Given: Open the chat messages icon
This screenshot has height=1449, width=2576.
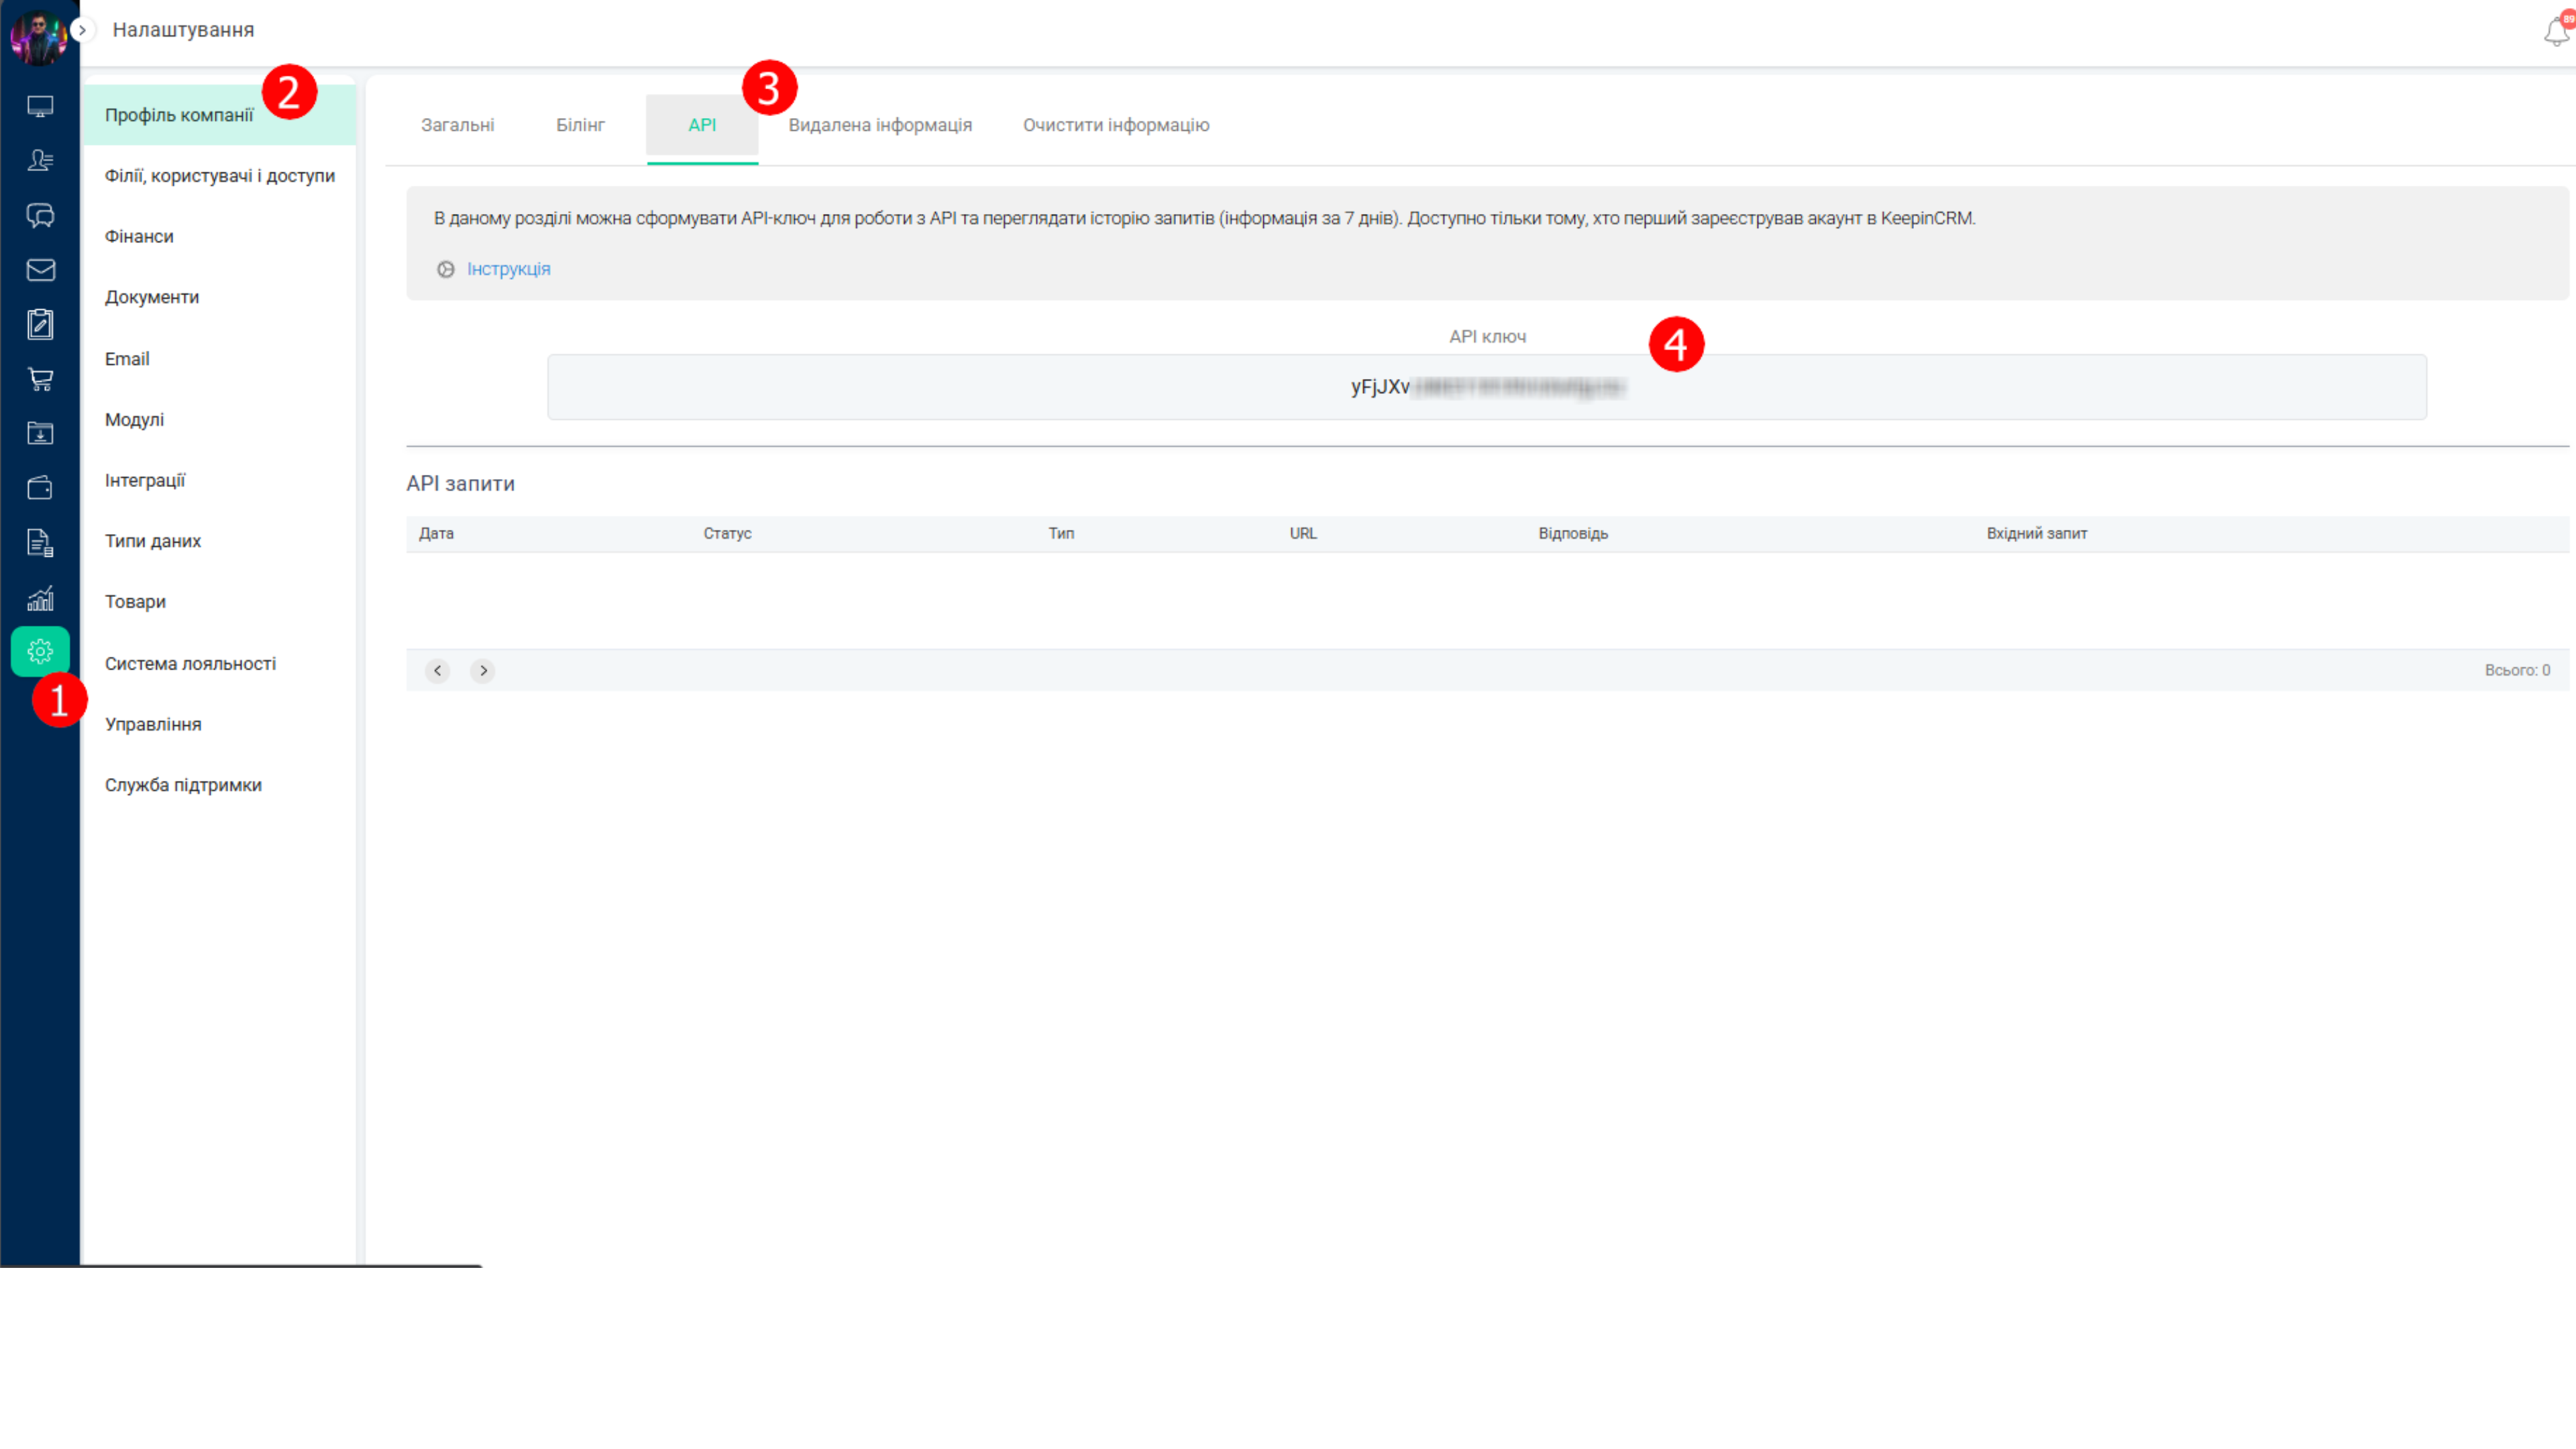Looking at the screenshot, I should (x=40, y=215).
